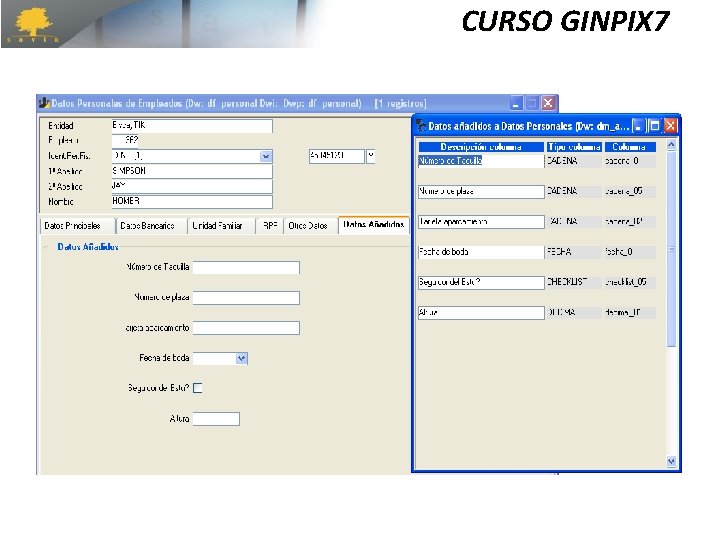Click the 1º Apellido field showing SIMPSON
The image size is (720, 540).
[192, 171]
